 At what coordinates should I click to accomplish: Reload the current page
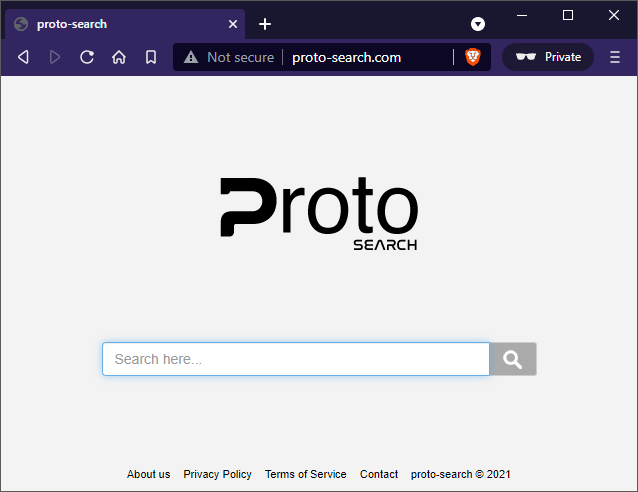pos(87,57)
